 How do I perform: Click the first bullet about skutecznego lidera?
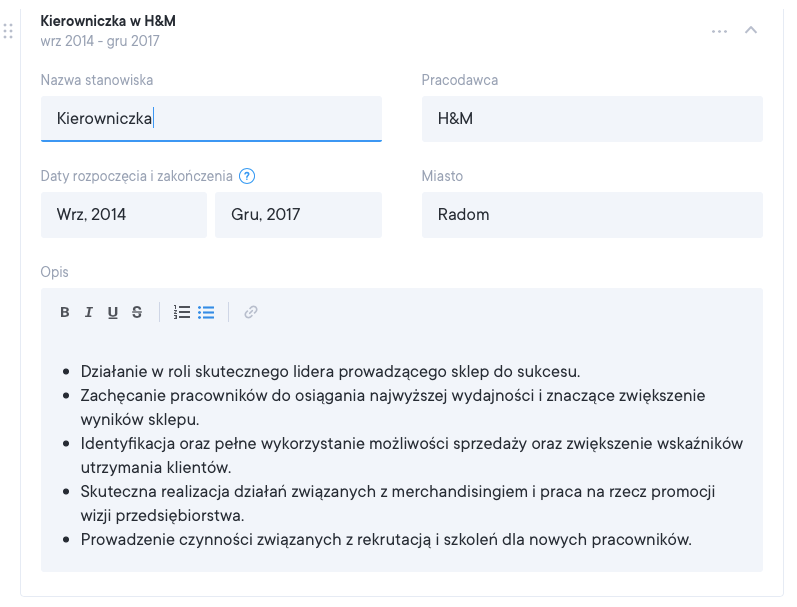pyautogui.click(x=330, y=371)
